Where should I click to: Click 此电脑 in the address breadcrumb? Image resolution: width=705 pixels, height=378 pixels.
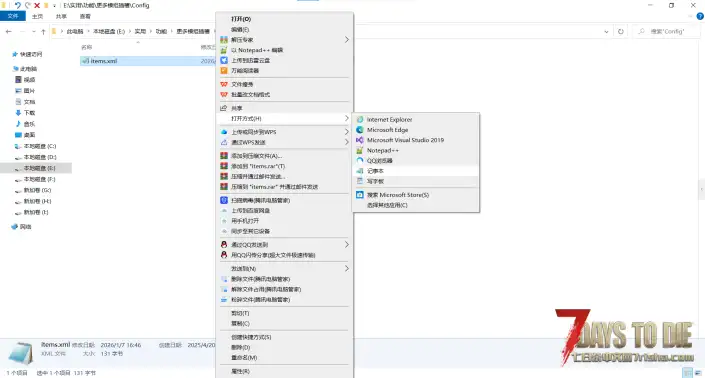[x=75, y=31]
